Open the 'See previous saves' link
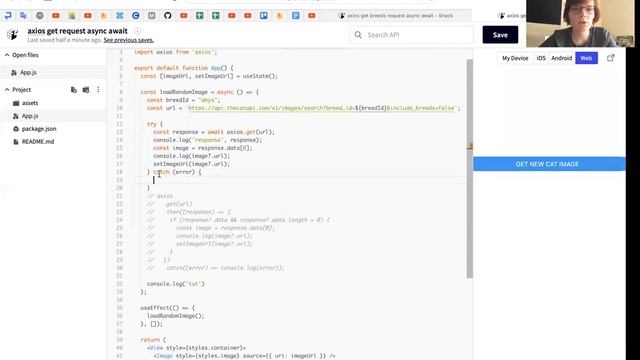640x360 pixels. [129, 40]
